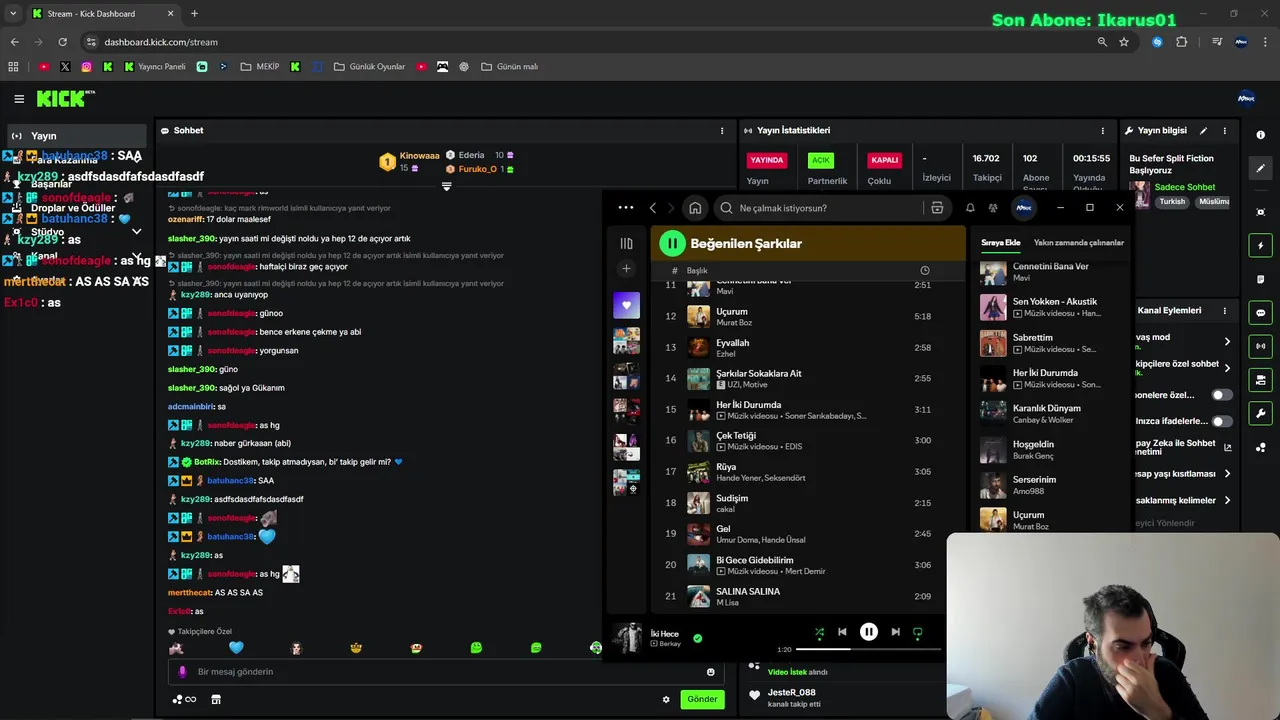1280x720 pixels.
Task: Open Spotify notifications bell
Action: [x=970, y=208]
